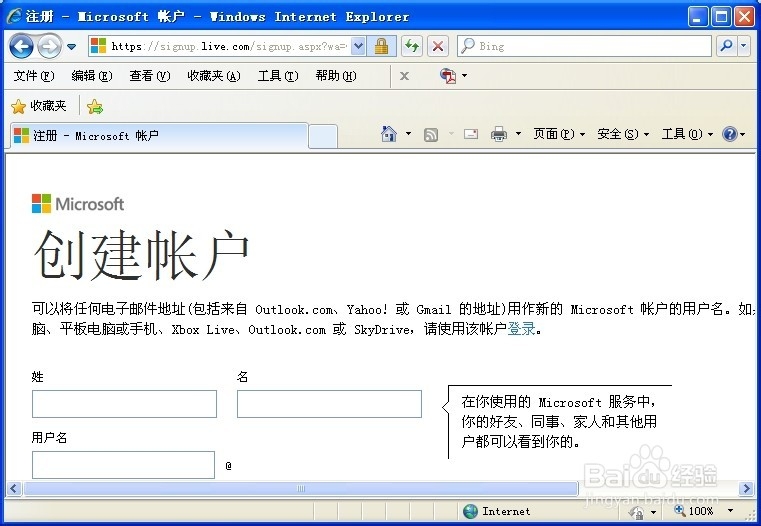Viewport: 761px width, 526px height.
Task: Click the Print printer icon
Action: 499,133
